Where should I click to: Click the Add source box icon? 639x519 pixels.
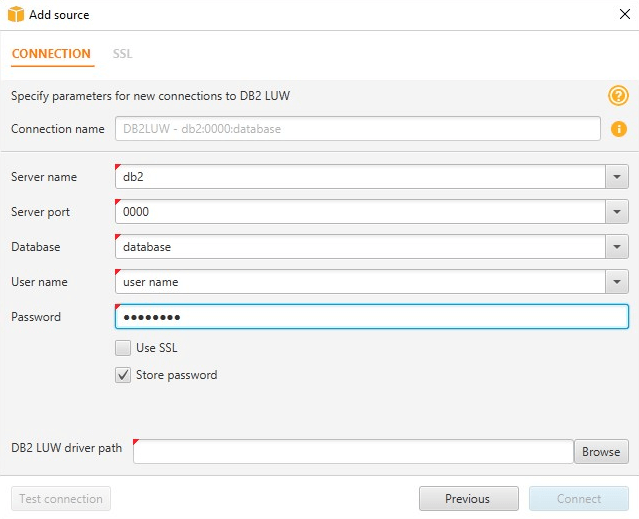[x=16, y=14]
